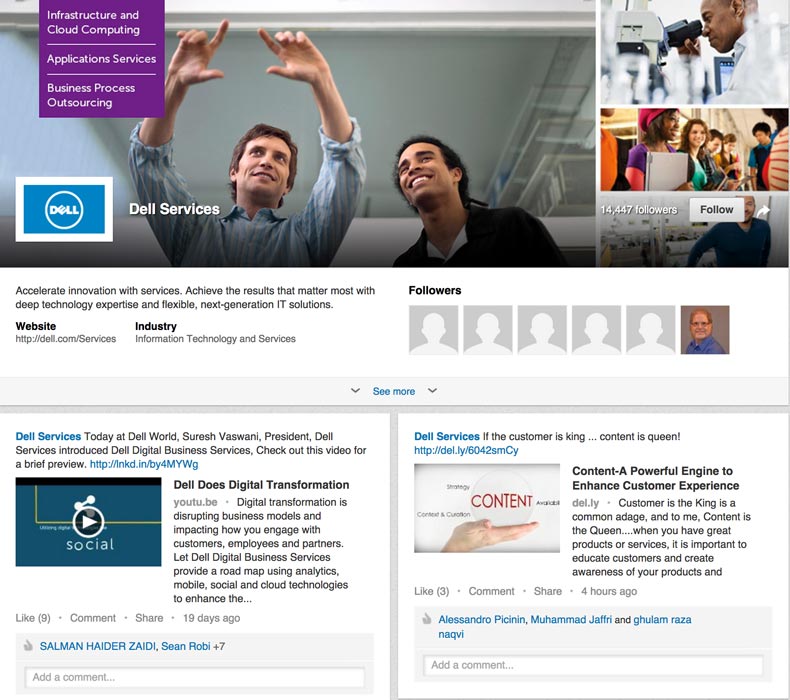Click the See more link
This screenshot has width=790, height=700.
click(393, 391)
